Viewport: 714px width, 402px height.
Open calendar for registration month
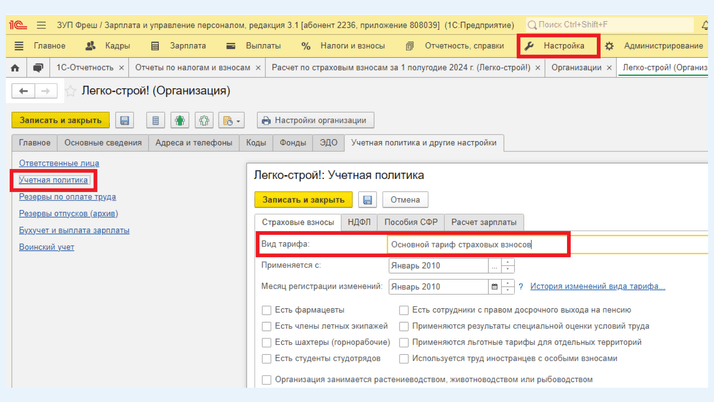pyautogui.click(x=495, y=287)
